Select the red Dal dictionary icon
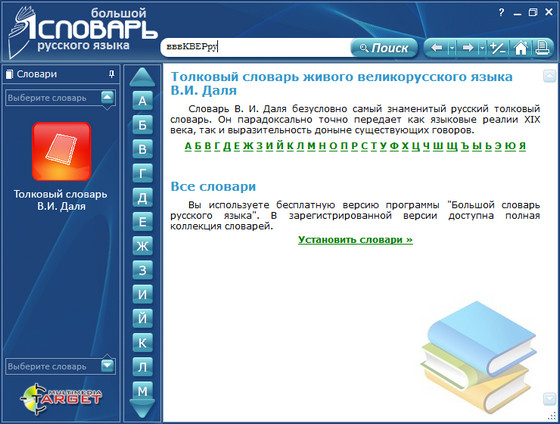Viewport: 560px width, 424px height. point(61,151)
